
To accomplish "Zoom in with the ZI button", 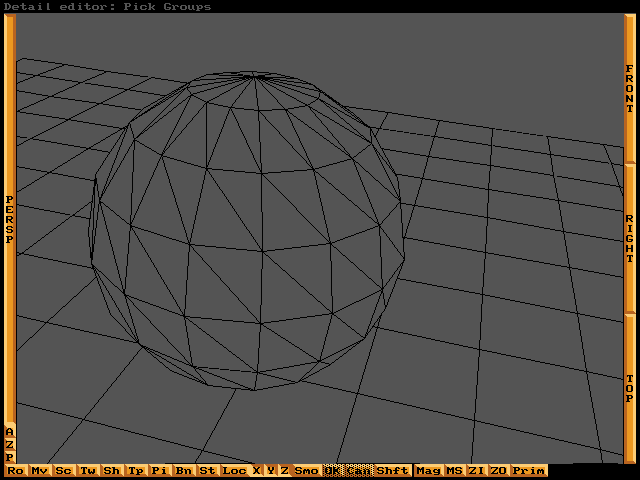I will [x=477, y=471].
